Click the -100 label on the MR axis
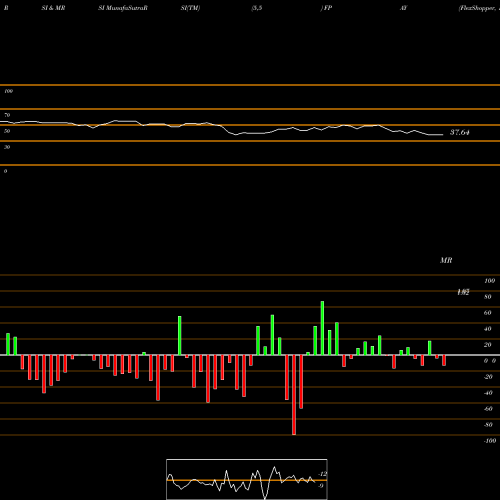This screenshot has height=500, width=500. 490,441
